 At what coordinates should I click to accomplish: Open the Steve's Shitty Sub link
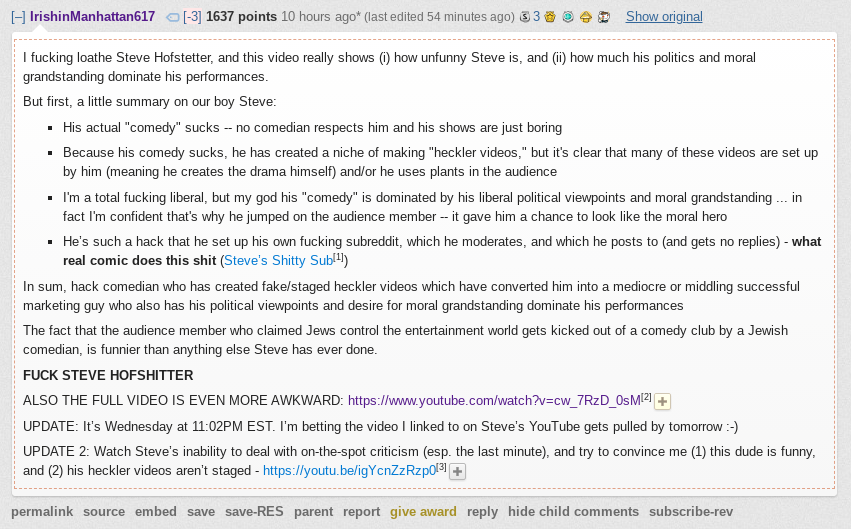click(x=278, y=260)
